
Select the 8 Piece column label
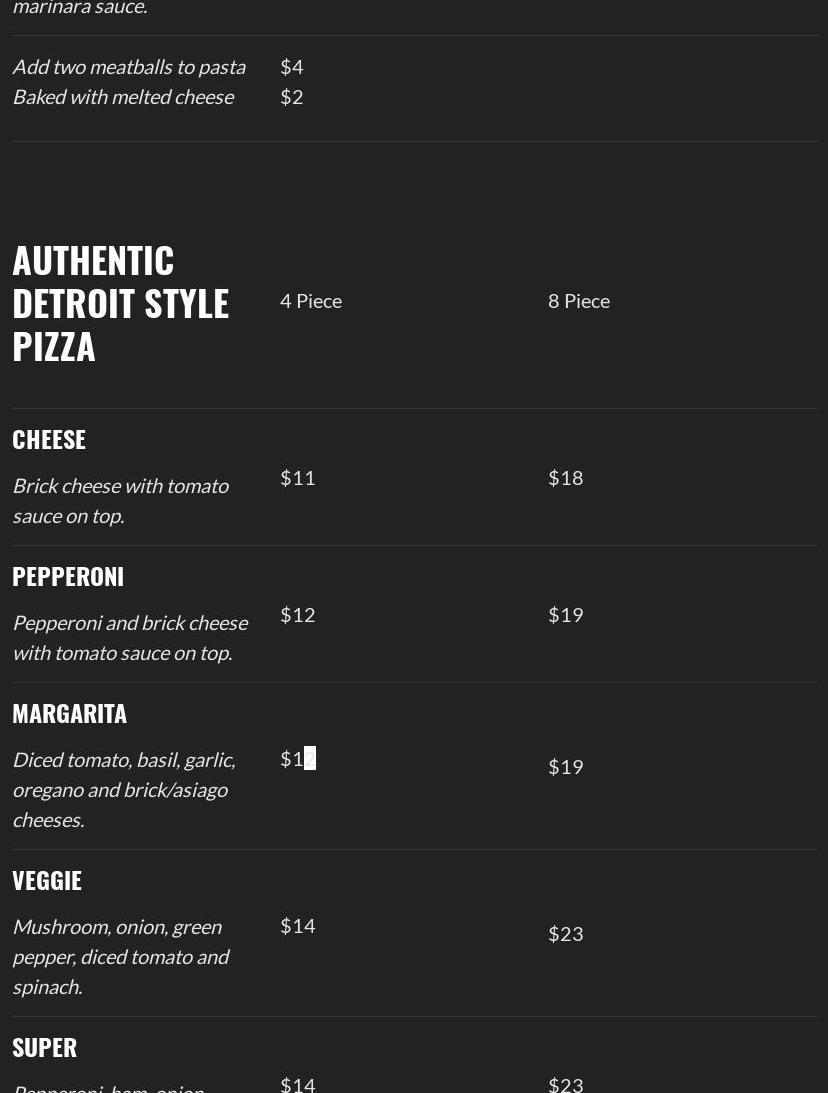[578, 301]
